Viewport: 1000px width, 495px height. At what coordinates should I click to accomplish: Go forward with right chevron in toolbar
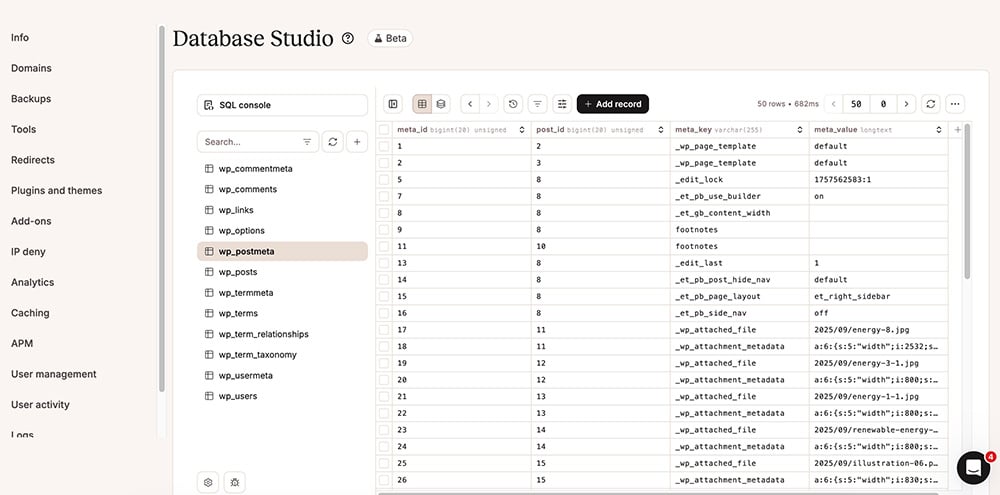tap(489, 104)
